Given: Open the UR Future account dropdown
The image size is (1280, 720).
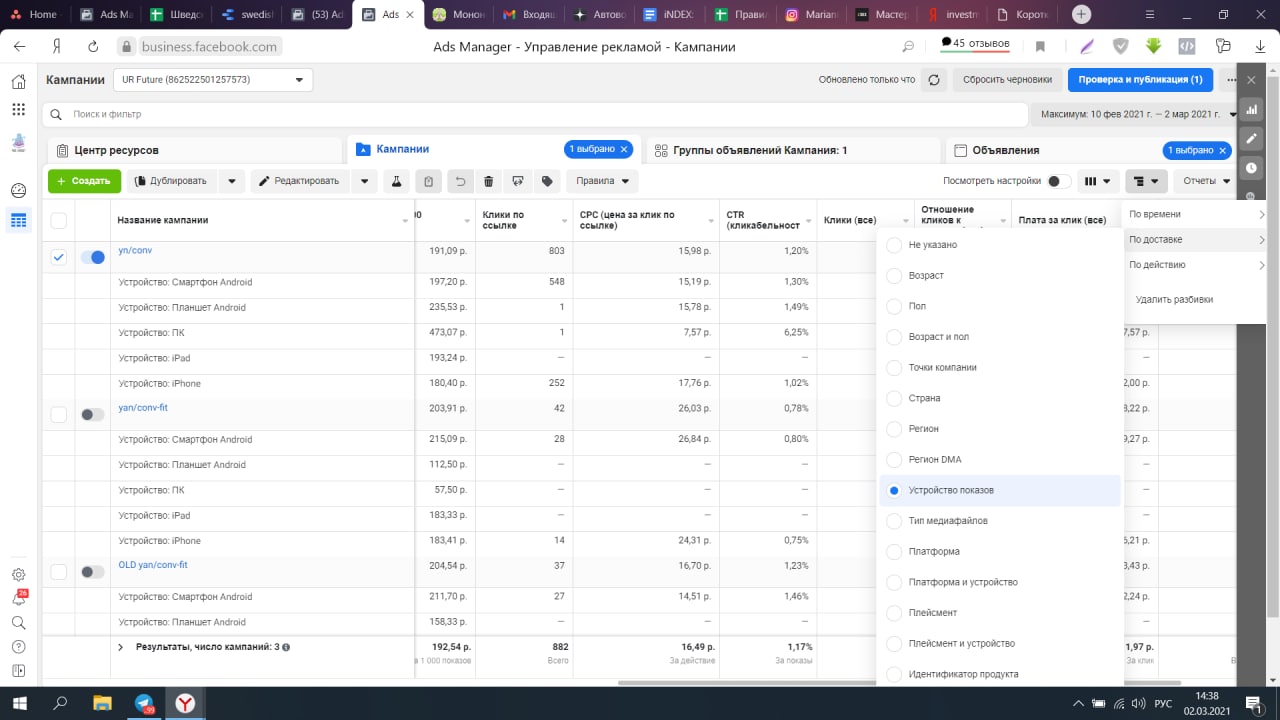Looking at the screenshot, I should [x=212, y=80].
